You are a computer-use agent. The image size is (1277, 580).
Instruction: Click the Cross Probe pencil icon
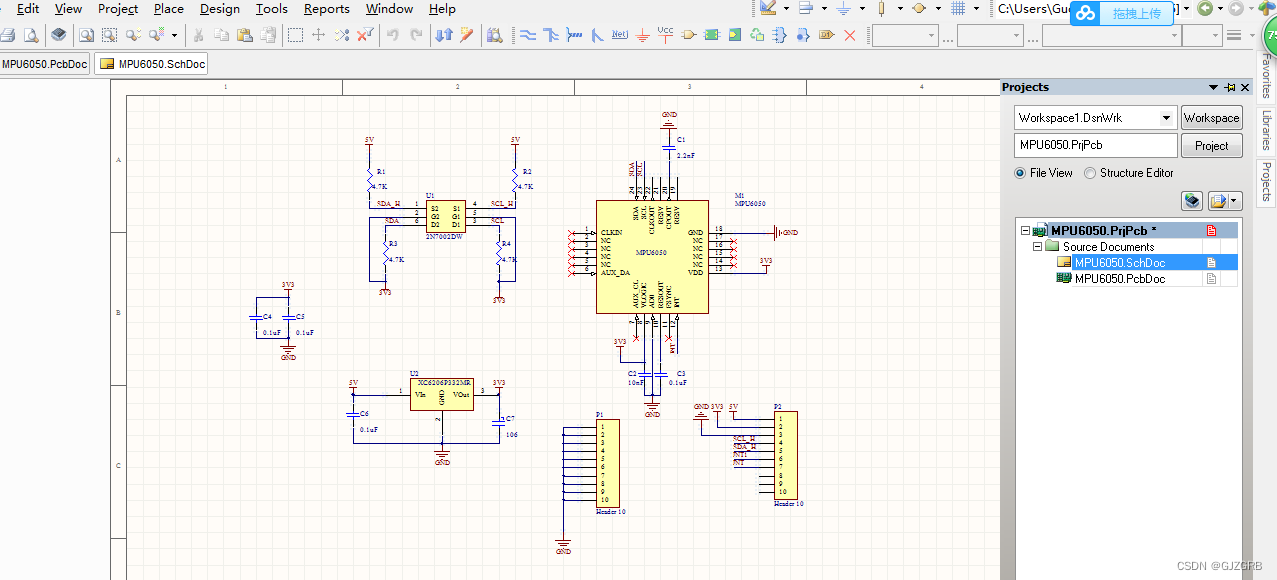coord(467,35)
